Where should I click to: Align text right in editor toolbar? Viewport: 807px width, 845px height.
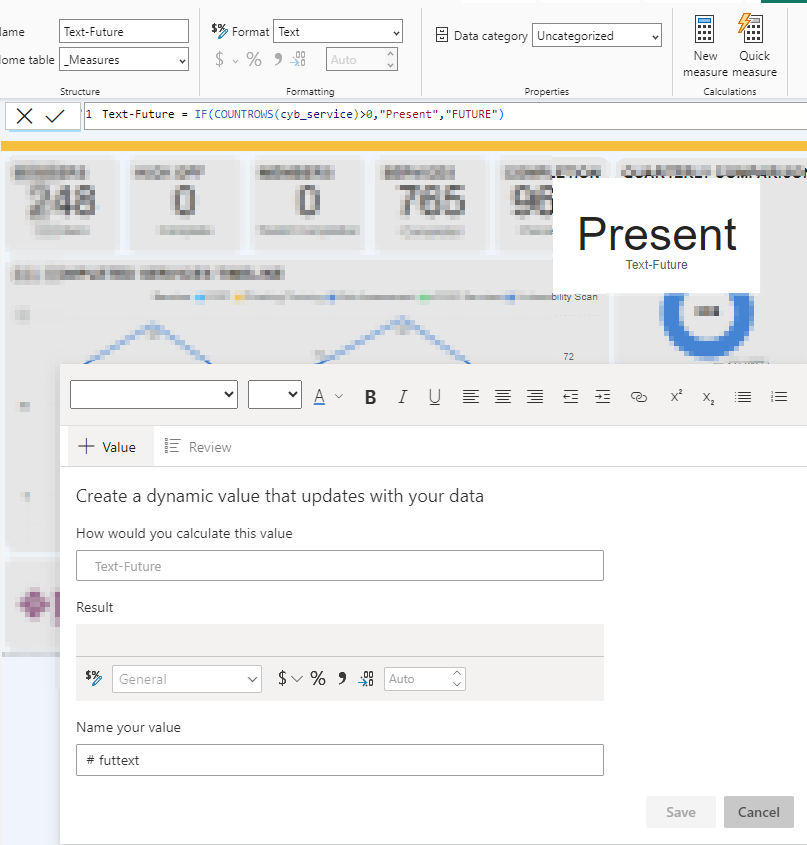coord(535,397)
